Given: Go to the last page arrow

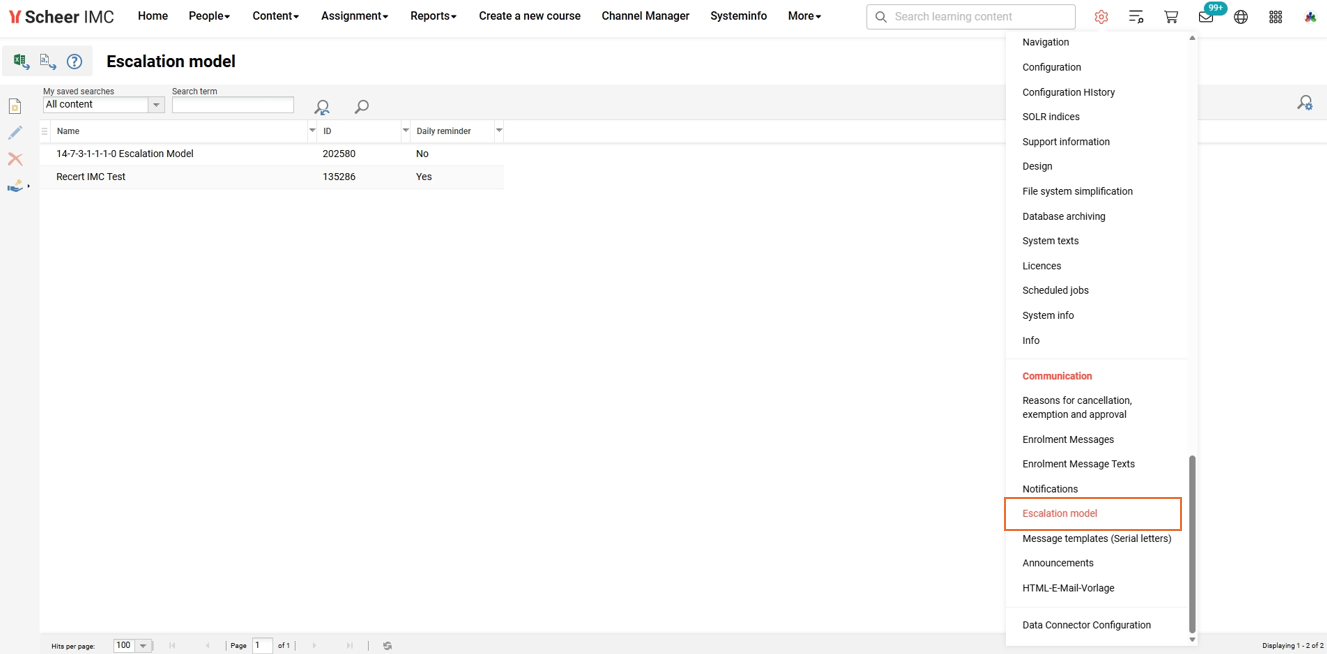Looking at the screenshot, I should (349, 646).
